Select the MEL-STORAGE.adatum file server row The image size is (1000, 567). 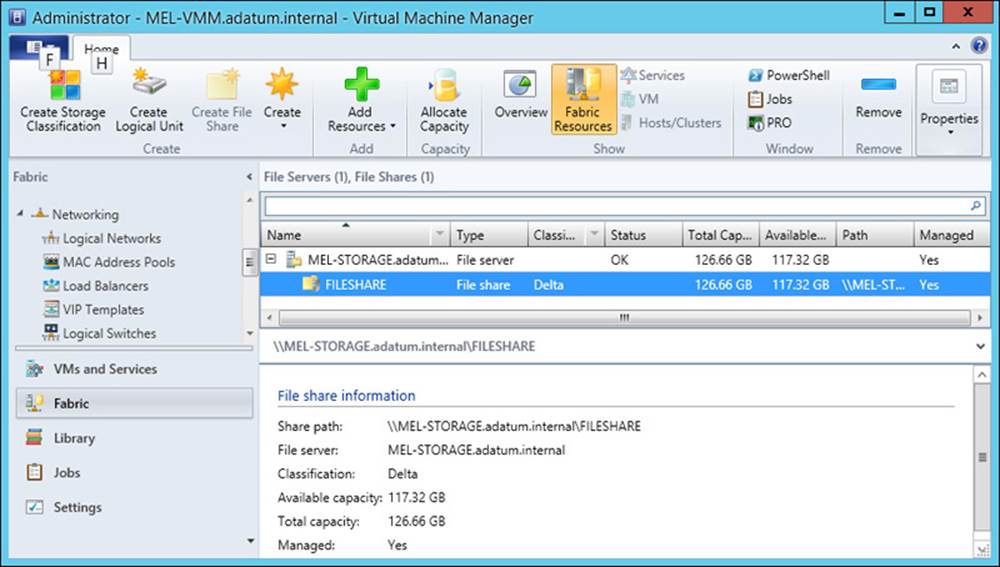coord(625,260)
